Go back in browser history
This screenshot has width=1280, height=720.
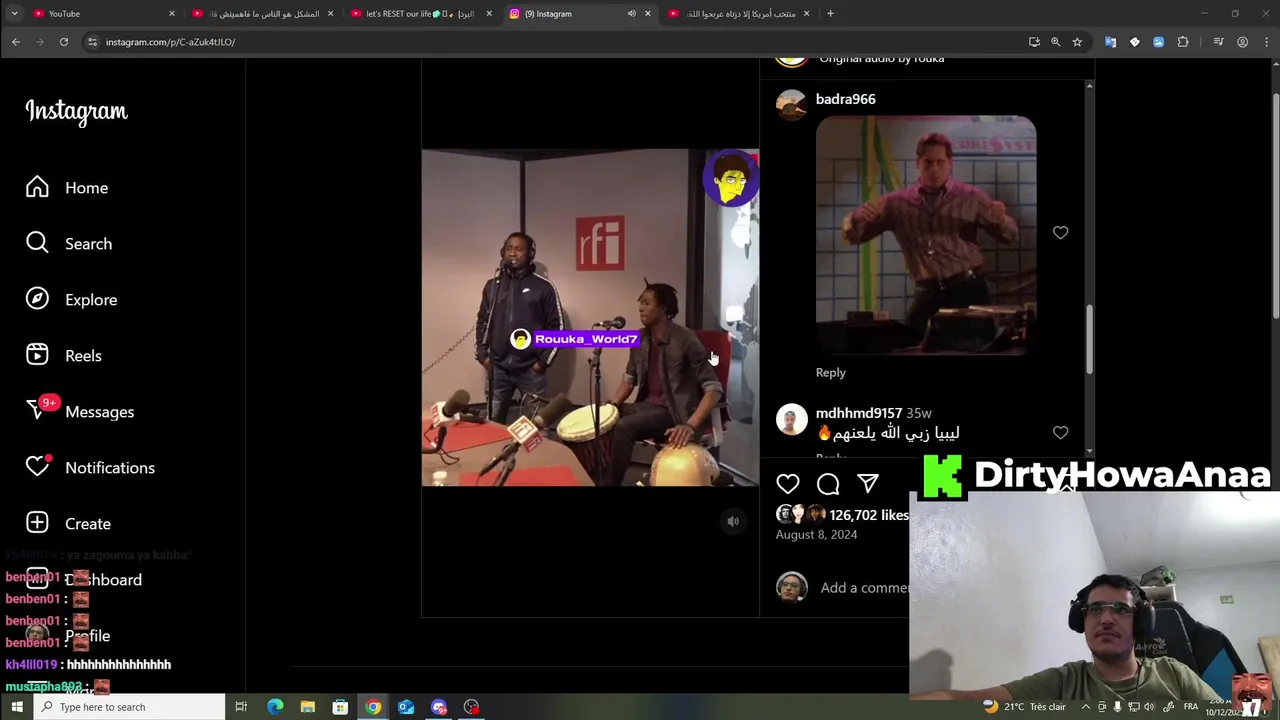(16, 42)
